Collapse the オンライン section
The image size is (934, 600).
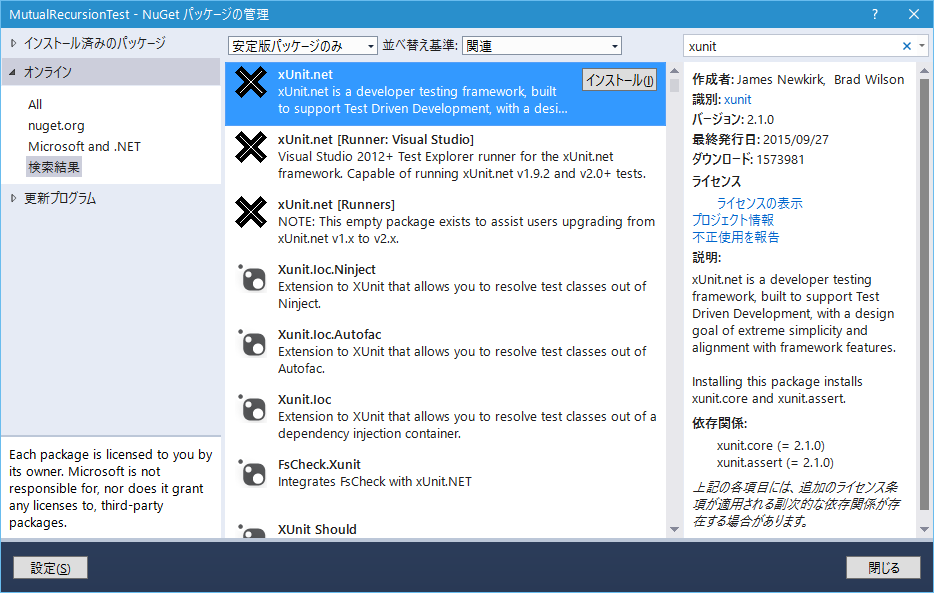[x=13, y=72]
